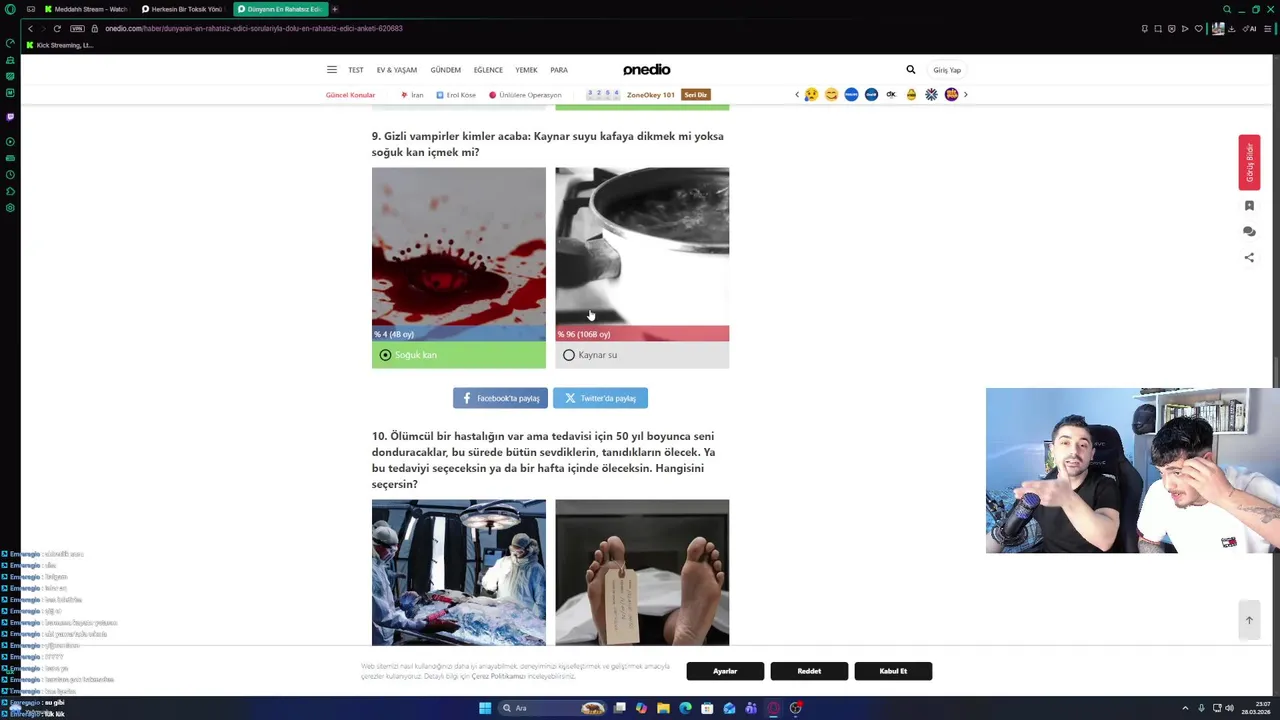Click the Giriş Yap login button

(x=947, y=70)
